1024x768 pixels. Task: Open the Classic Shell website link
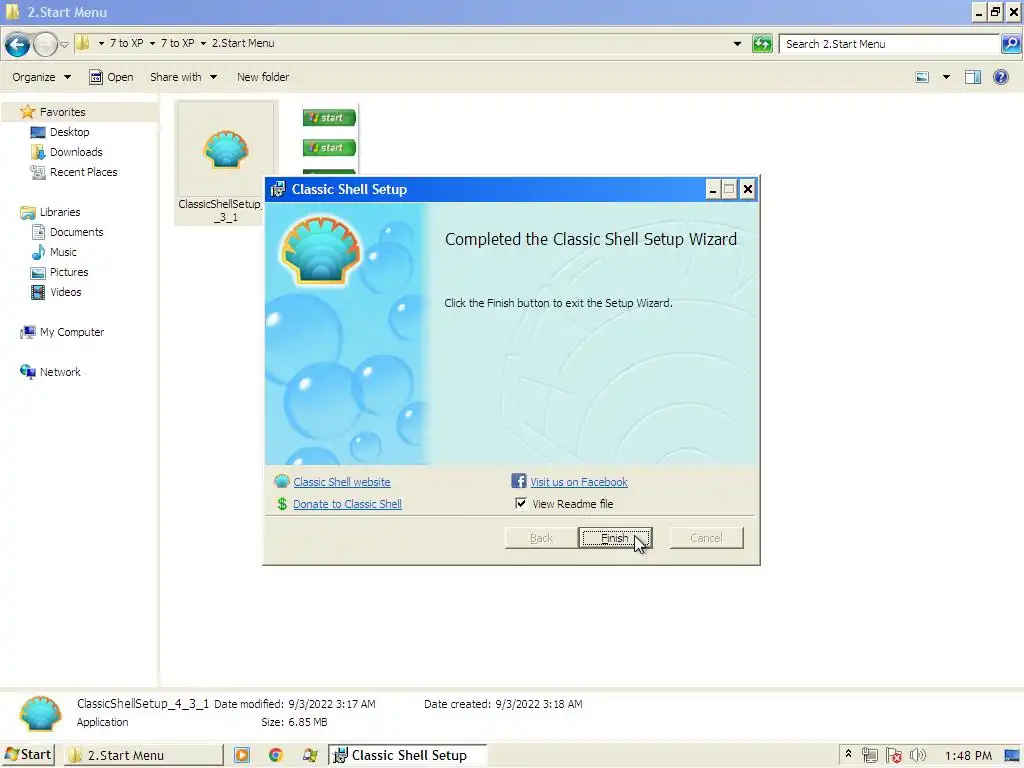click(342, 482)
